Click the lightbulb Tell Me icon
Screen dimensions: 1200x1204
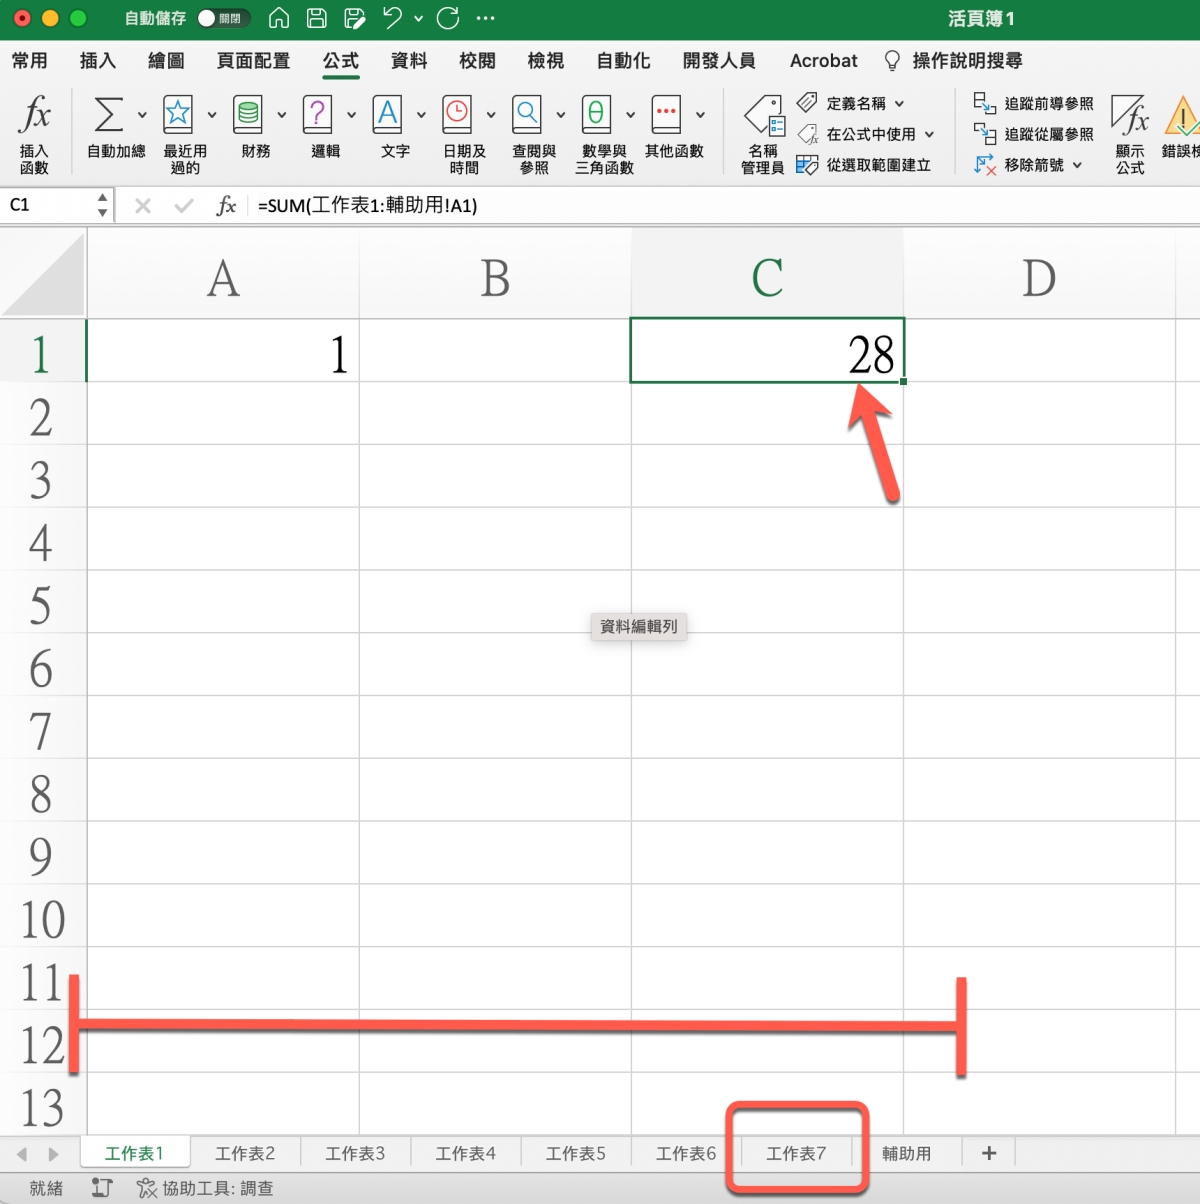(x=892, y=61)
